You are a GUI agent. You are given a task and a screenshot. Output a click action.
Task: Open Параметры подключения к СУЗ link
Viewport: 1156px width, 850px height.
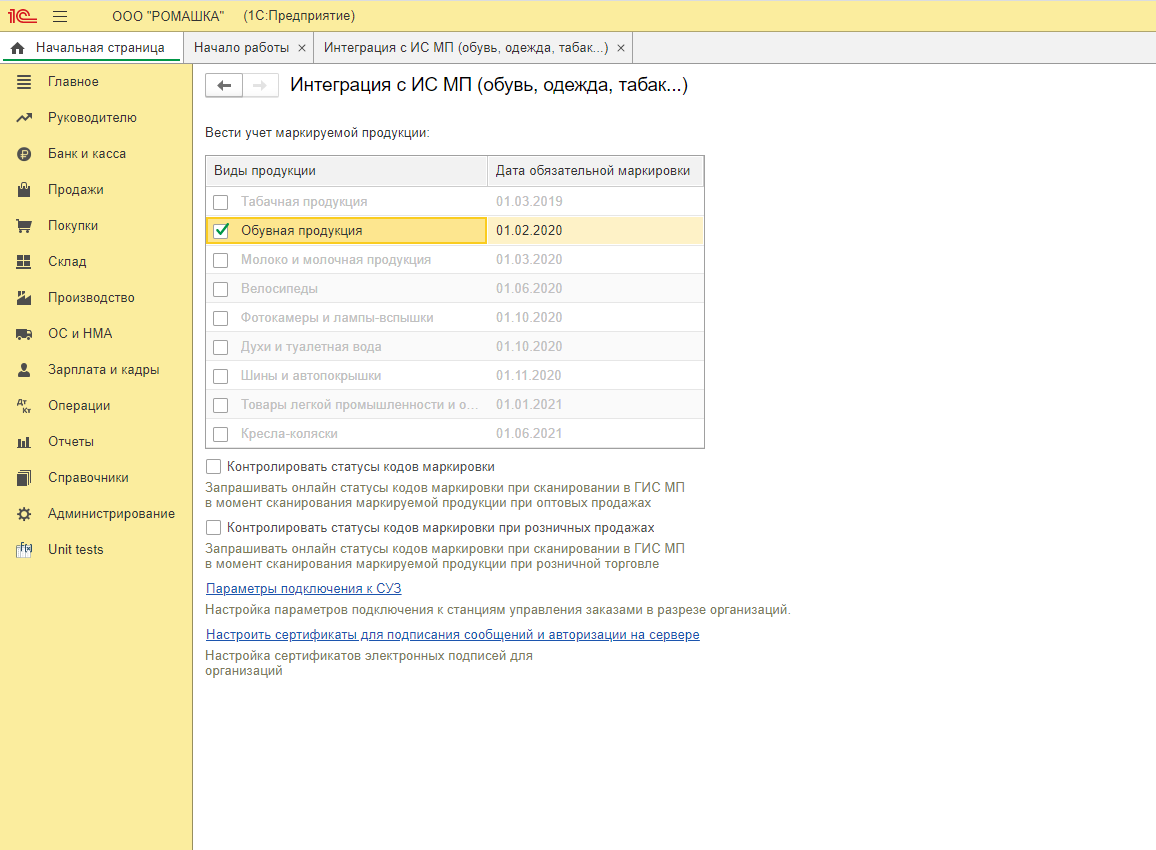click(x=304, y=588)
